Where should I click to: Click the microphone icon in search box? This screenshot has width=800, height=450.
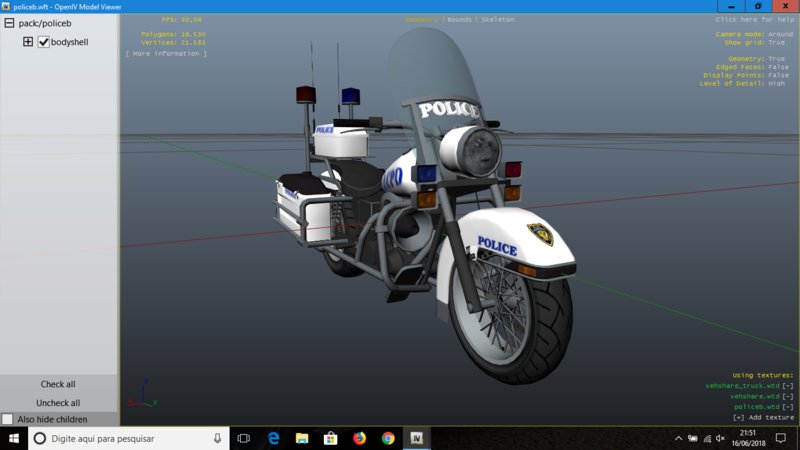(217, 438)
